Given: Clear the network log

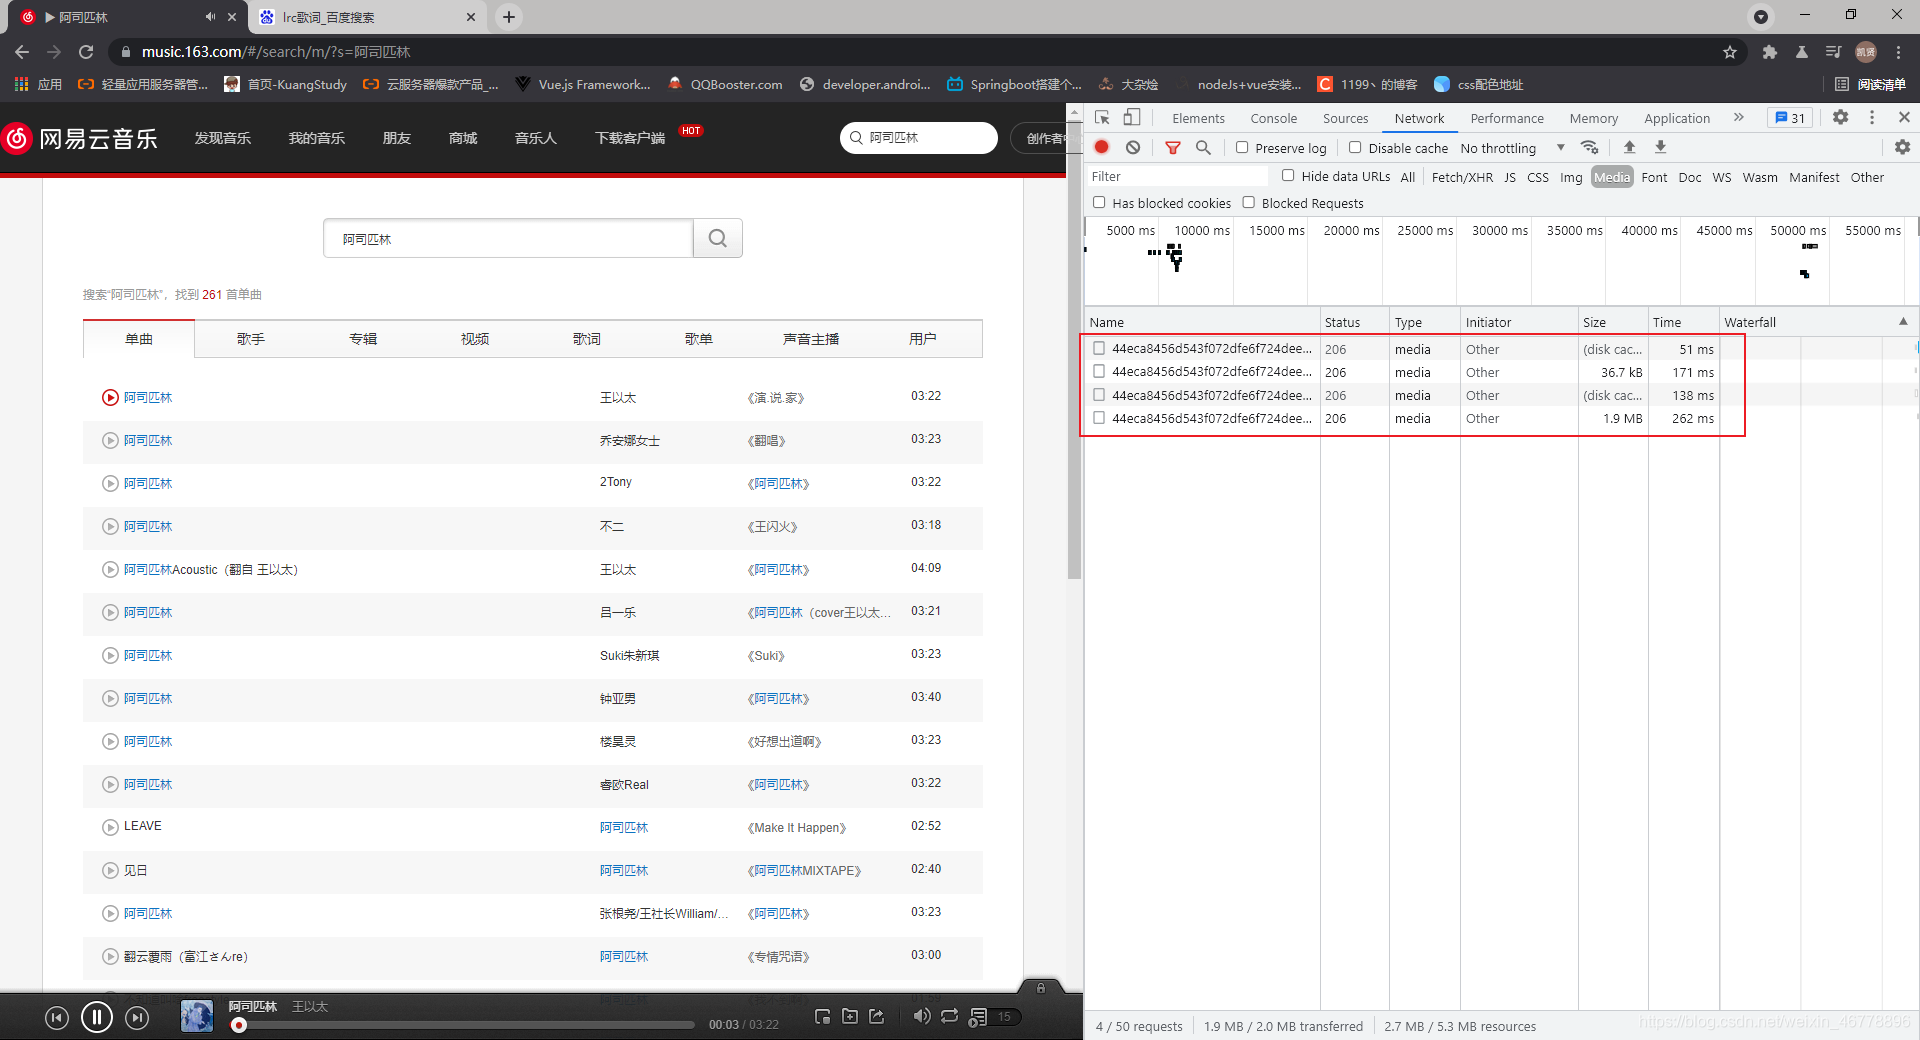Looking at the screenshot, I should pos(1133,147).
